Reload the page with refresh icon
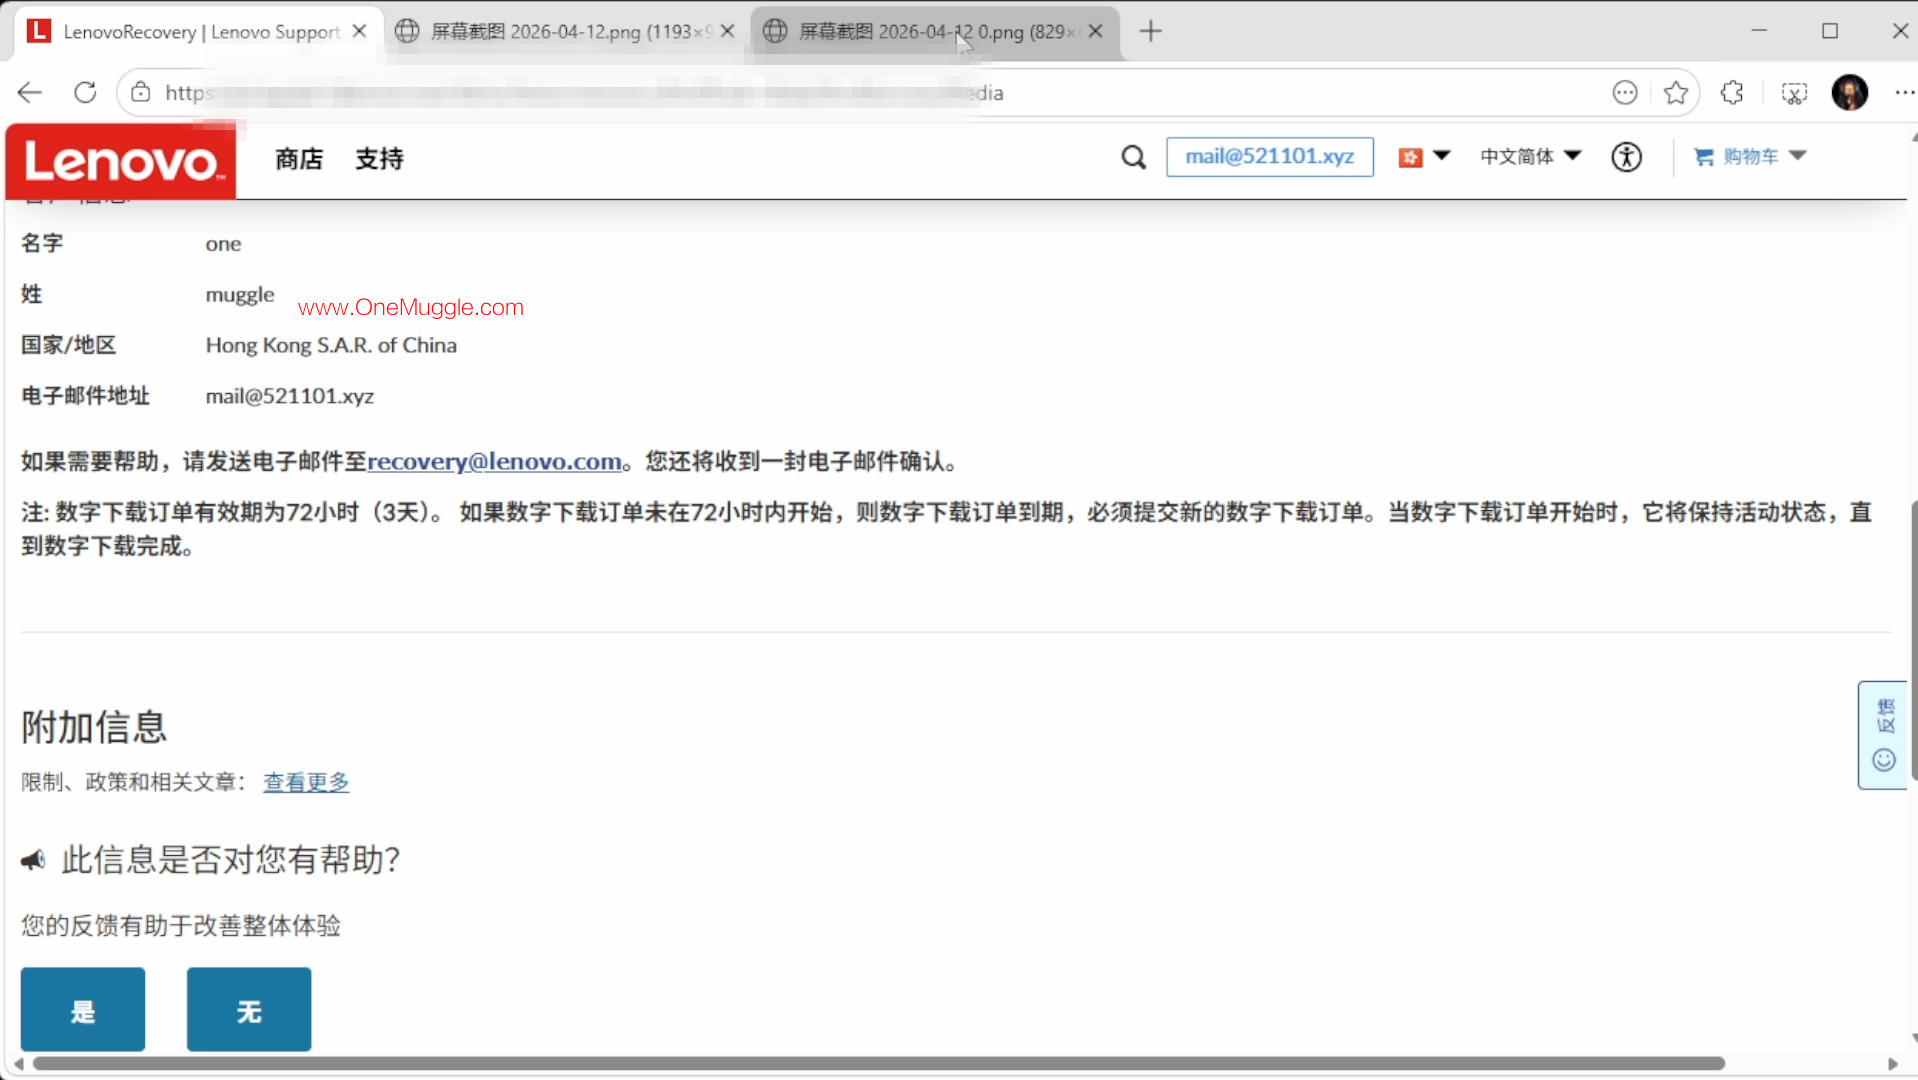The height and width of the screenshot is (1080, 1918). (85, 93)
